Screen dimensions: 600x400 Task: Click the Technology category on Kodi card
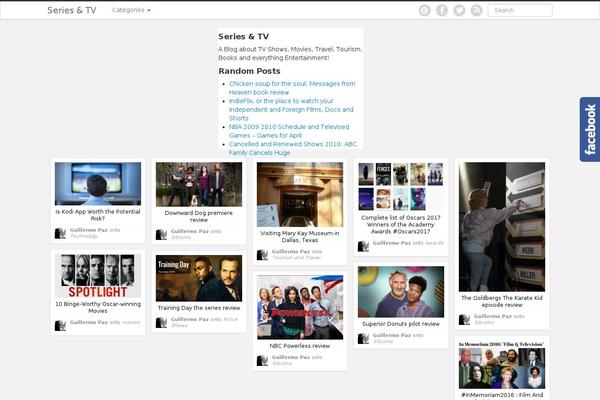coord(84,236)
